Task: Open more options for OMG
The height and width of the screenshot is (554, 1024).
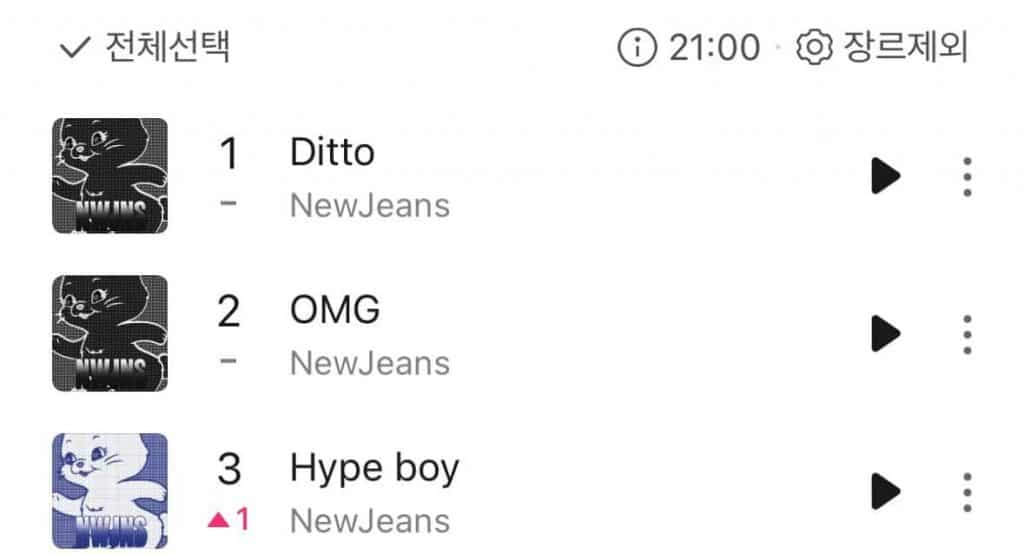Action: [x=966, y=334]
